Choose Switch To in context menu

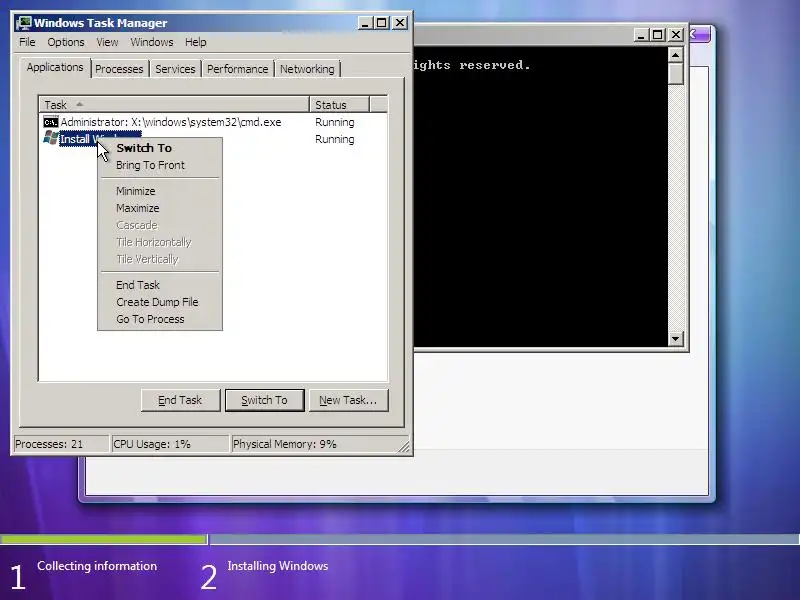click(x=160, y=148)
